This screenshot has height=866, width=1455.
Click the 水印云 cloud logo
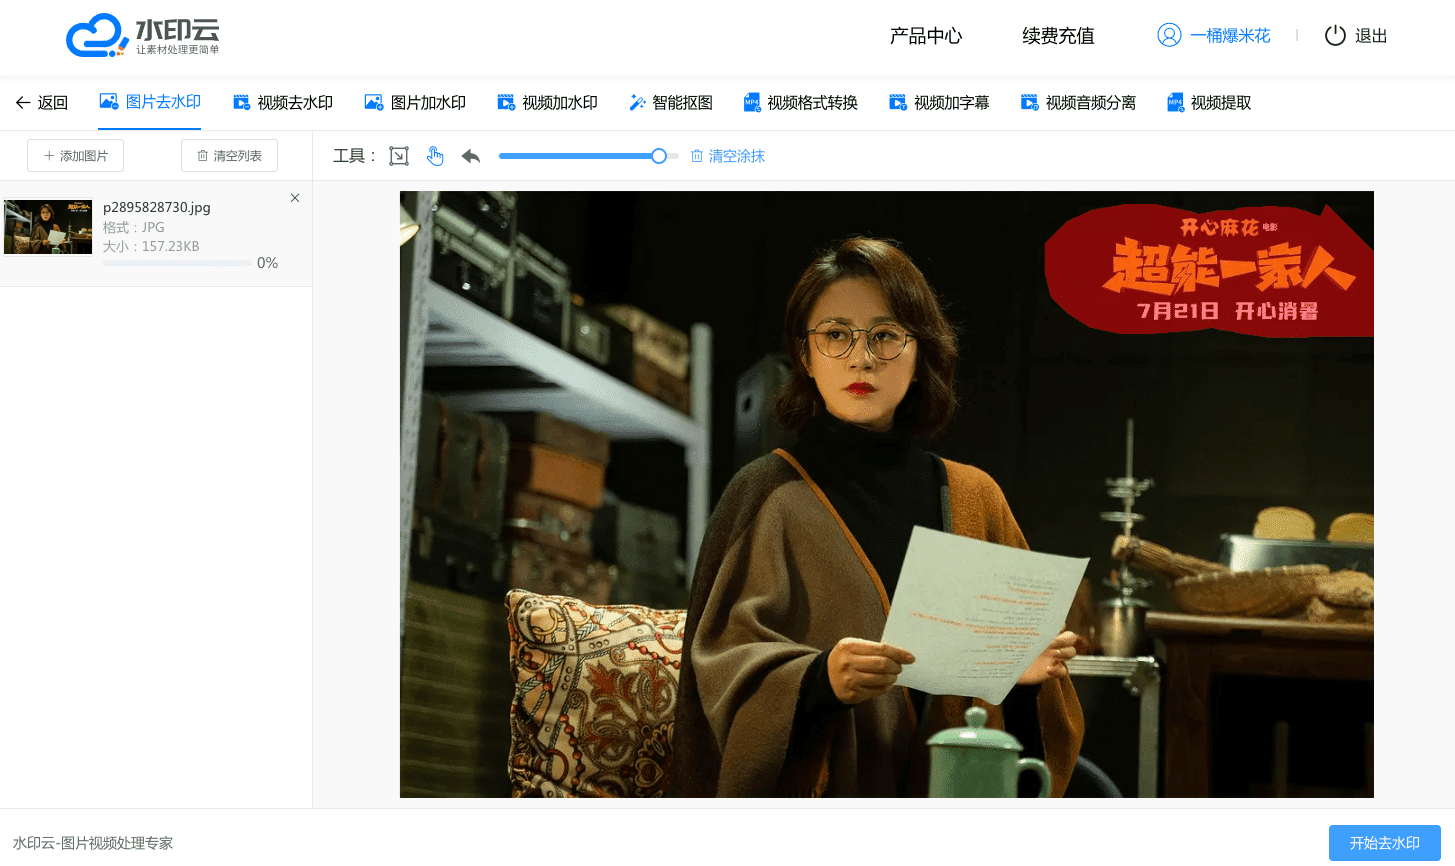click(x=143, y=36)
